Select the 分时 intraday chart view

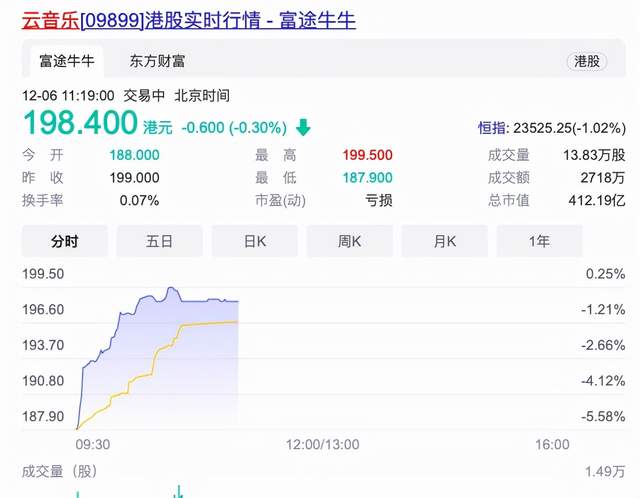pos(64,241)
